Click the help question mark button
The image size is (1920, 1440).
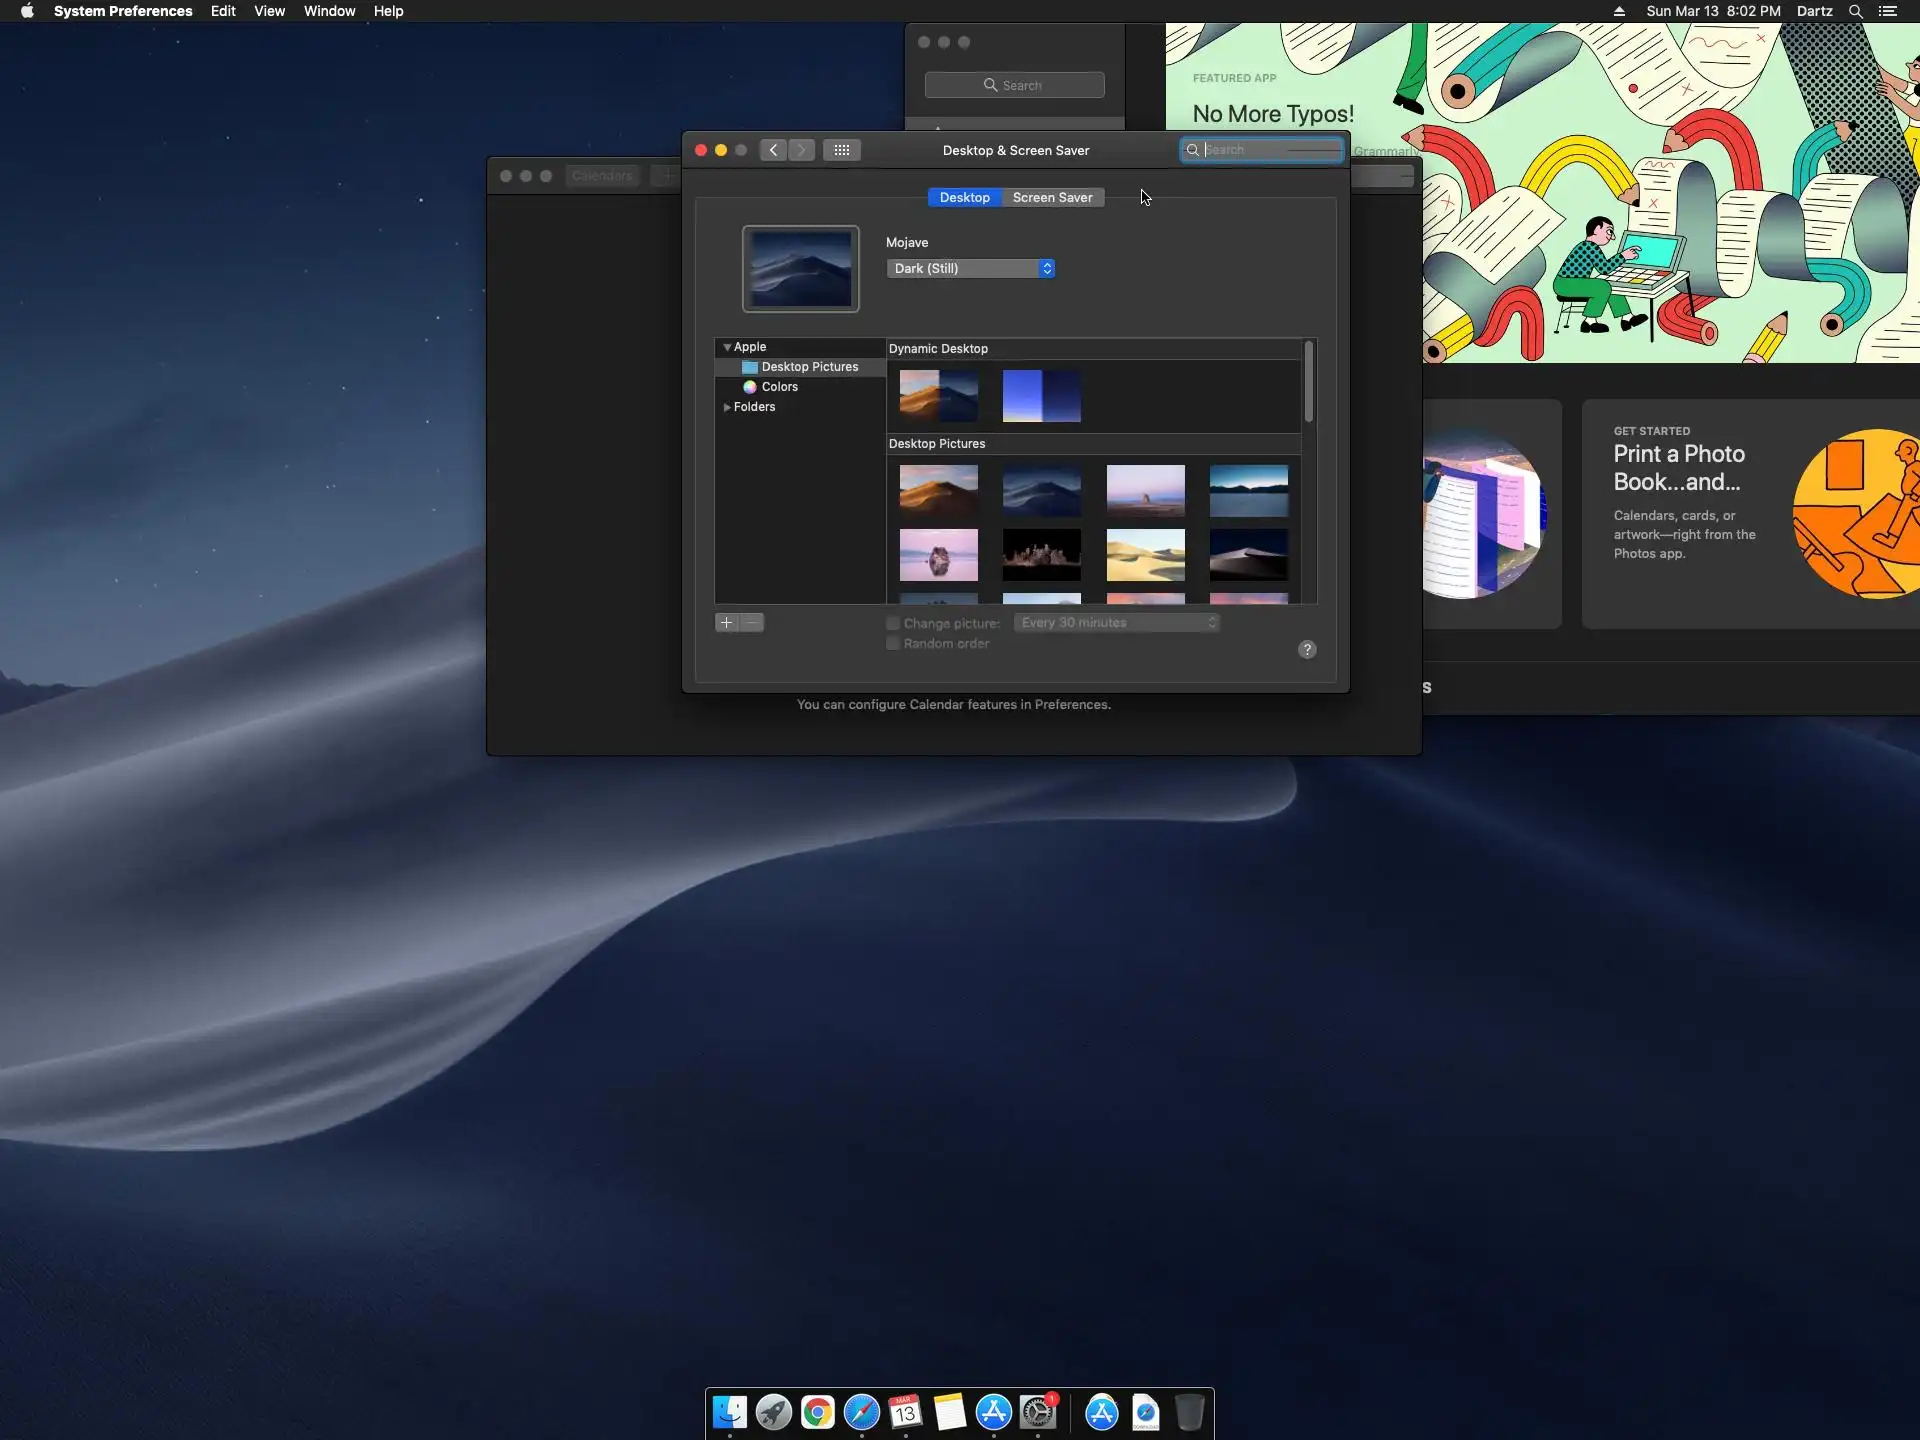coord(1307,650)
